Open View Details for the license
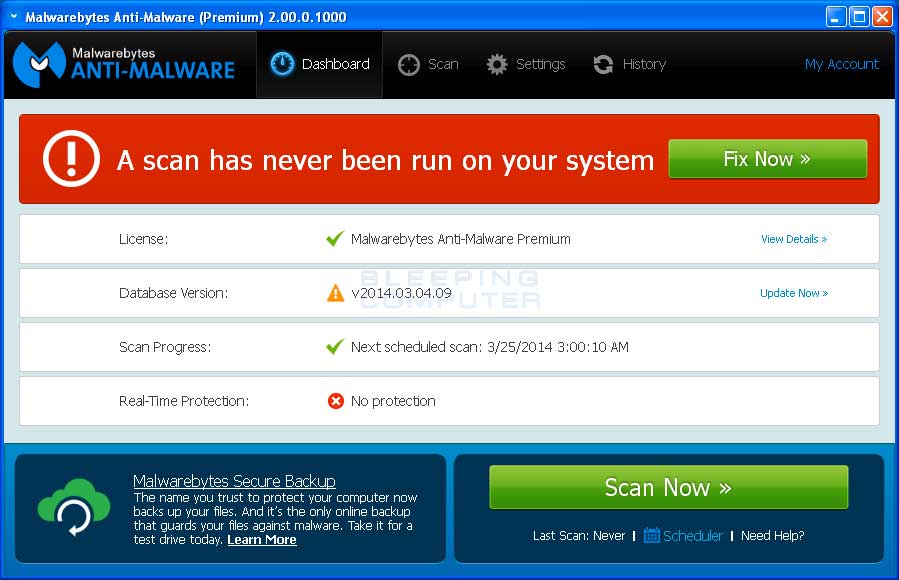 click(794, 239)
